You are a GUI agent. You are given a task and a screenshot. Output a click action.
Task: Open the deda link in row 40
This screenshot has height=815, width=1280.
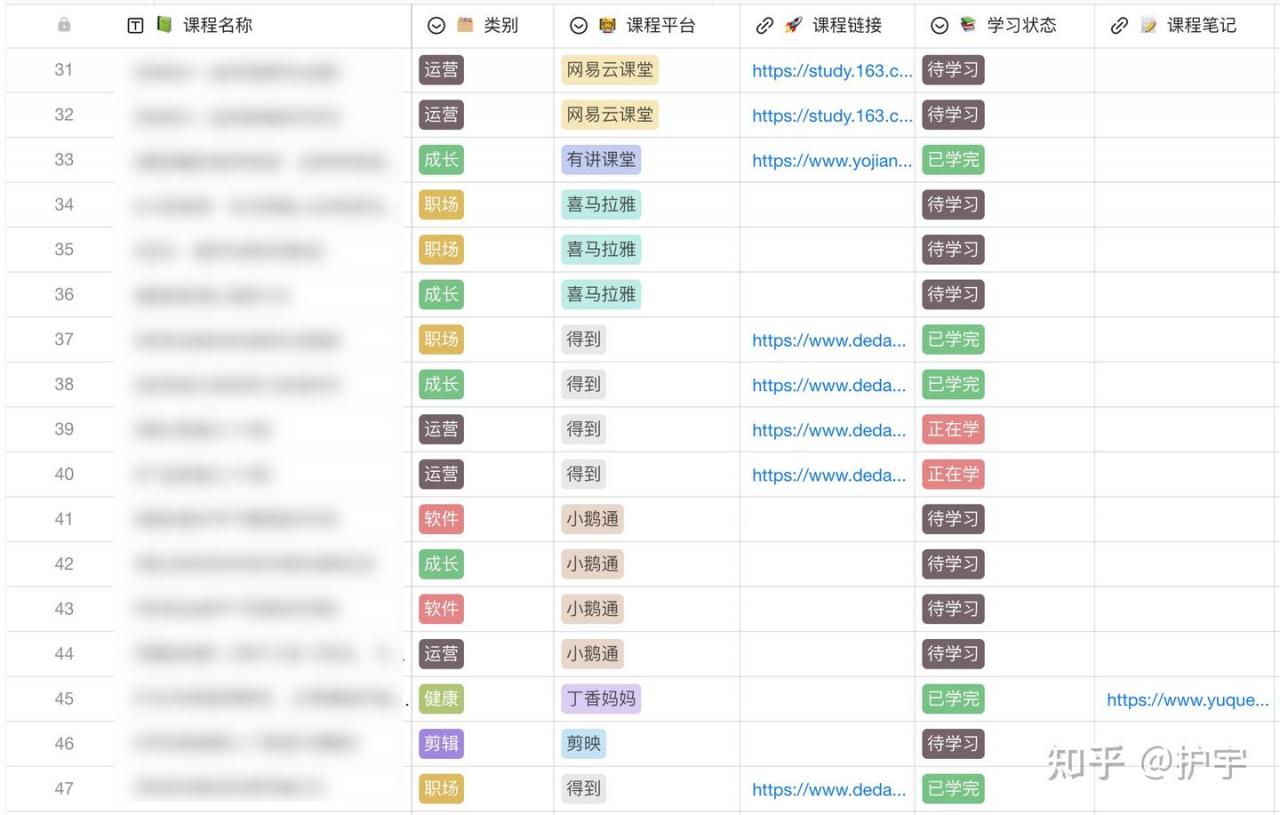tap(829, 475)
